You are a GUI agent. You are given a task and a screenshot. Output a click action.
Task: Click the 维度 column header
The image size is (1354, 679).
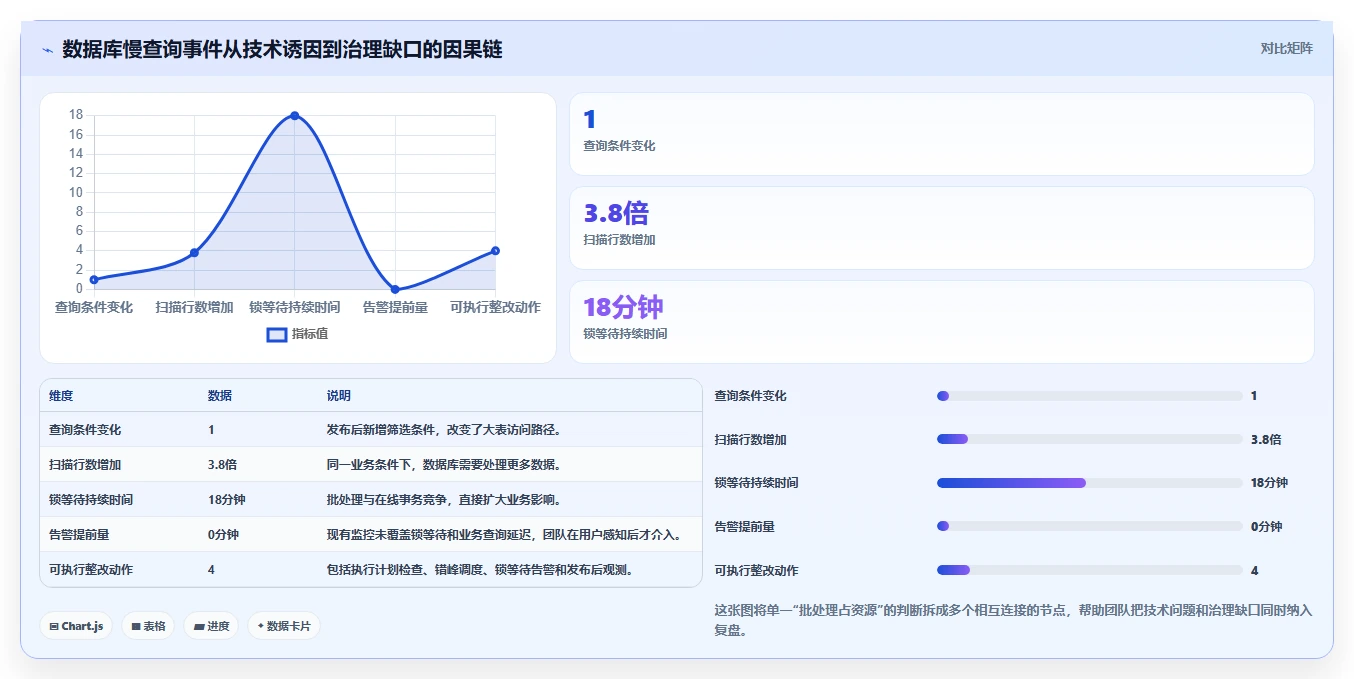point(61,396)
